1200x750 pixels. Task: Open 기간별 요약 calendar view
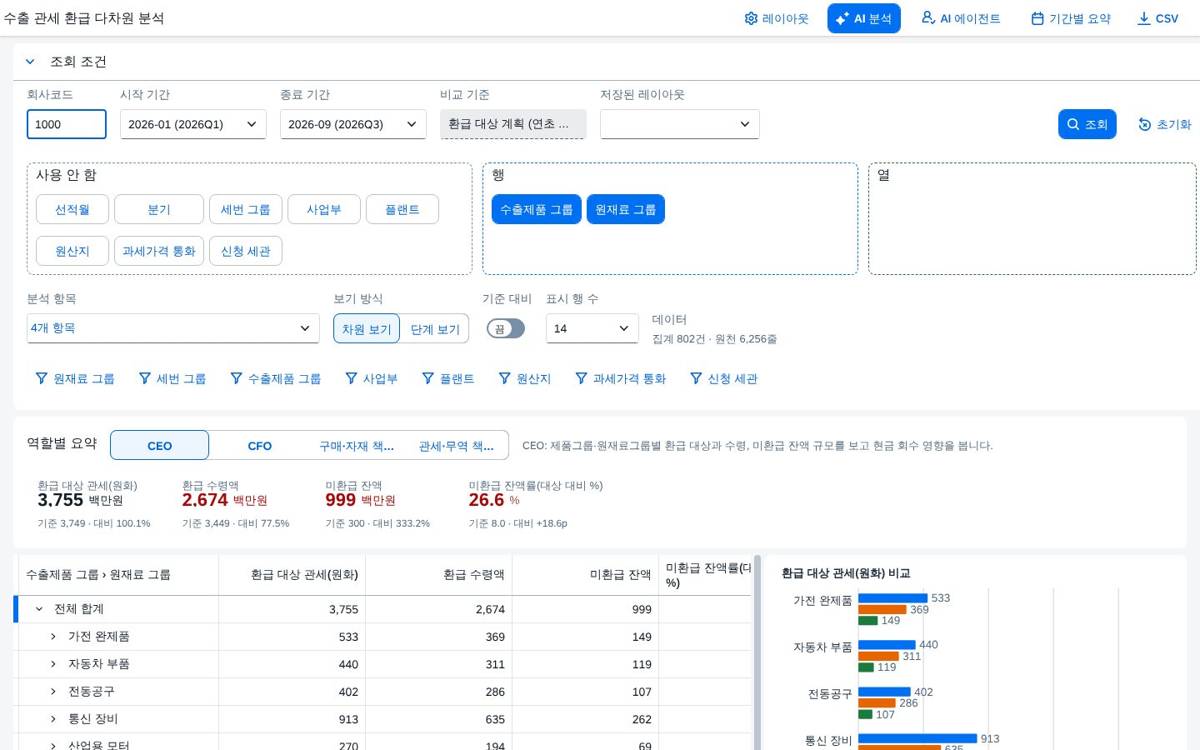pyautogui.click(x=1070, y=18)
